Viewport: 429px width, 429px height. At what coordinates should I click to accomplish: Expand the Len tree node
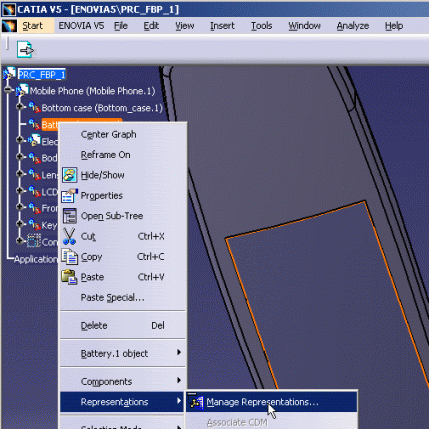20,174
